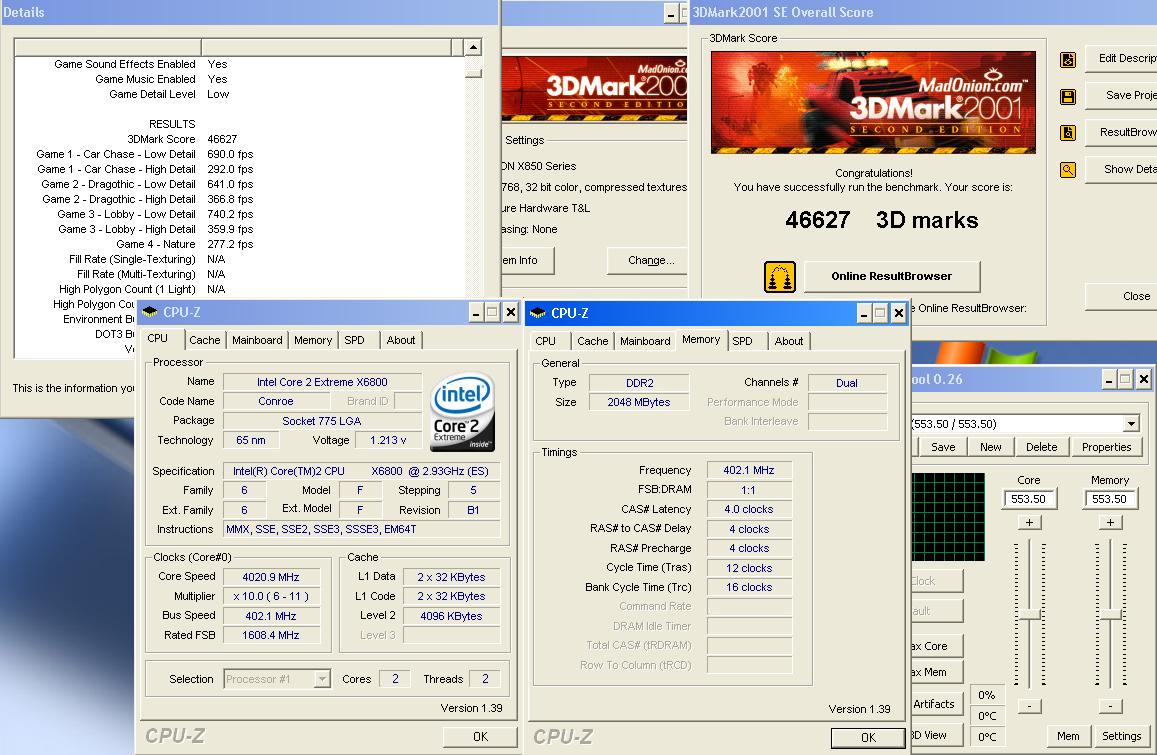Screen dimensions: 1157x755
Task: Decrease Core clock with minus button
Action: coord(1029,706)
